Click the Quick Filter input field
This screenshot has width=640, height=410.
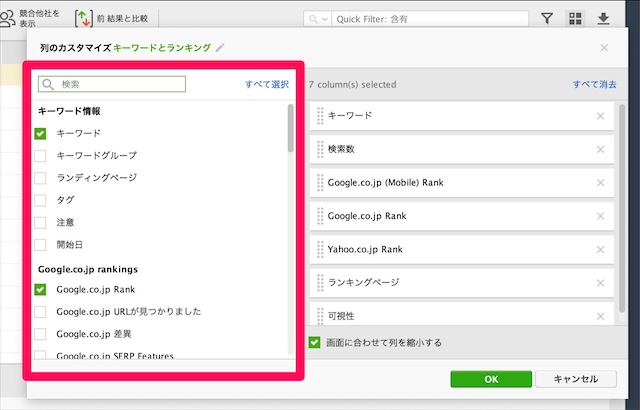point(430,19)
